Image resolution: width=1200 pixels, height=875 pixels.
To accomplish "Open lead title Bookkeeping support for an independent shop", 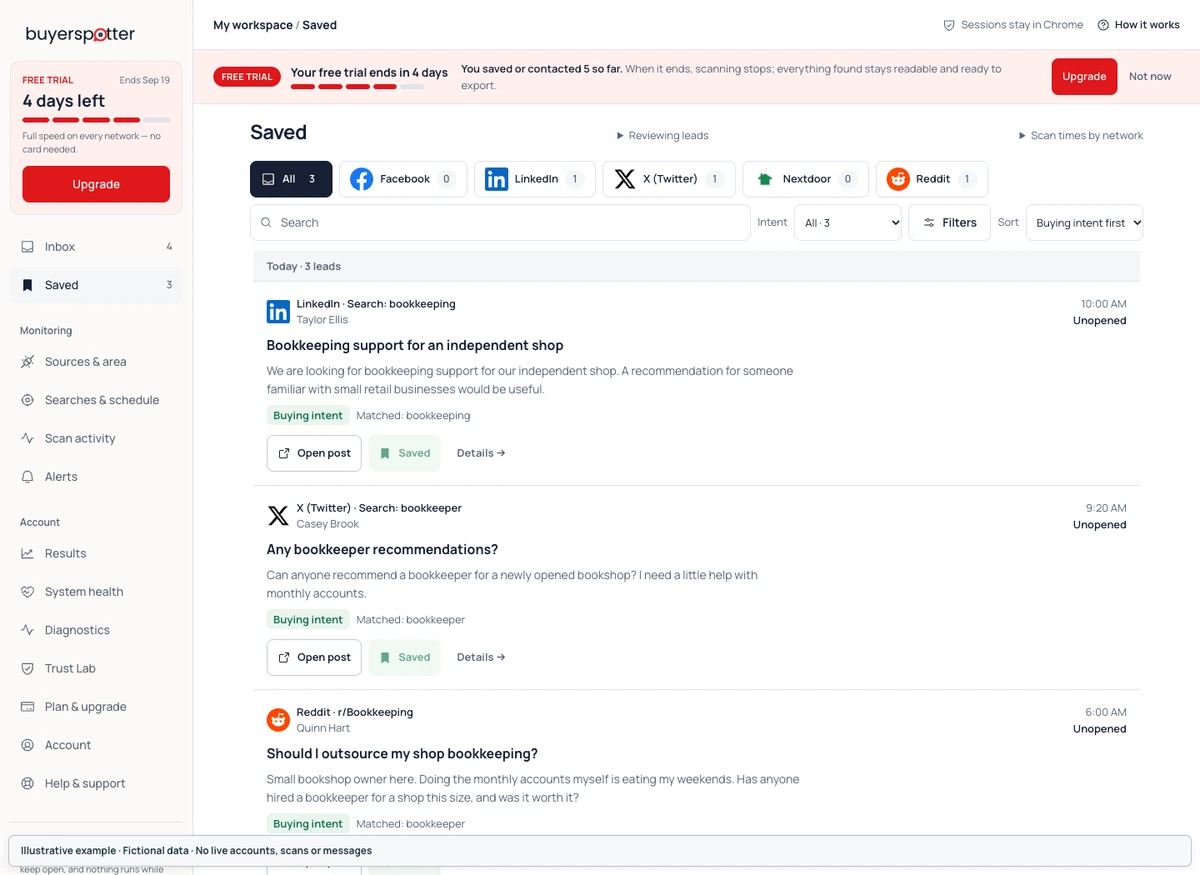I will pos(415,346).
